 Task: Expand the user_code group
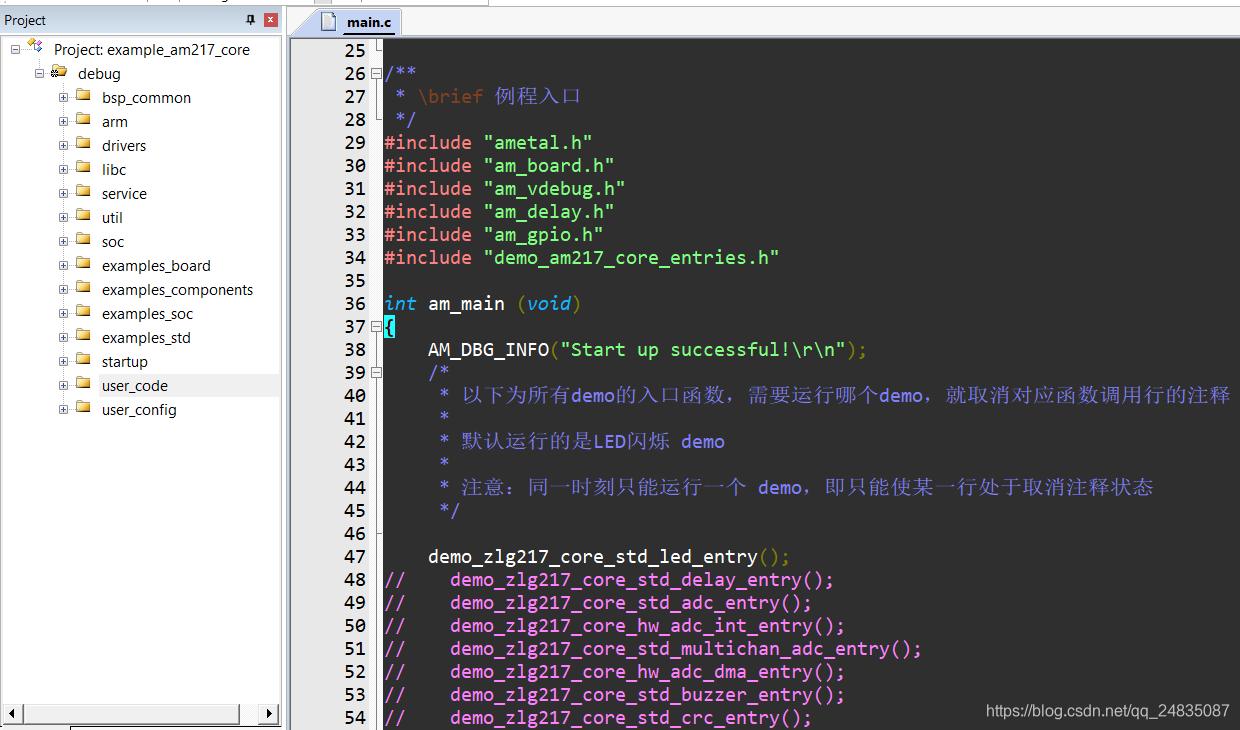point(63,385)
